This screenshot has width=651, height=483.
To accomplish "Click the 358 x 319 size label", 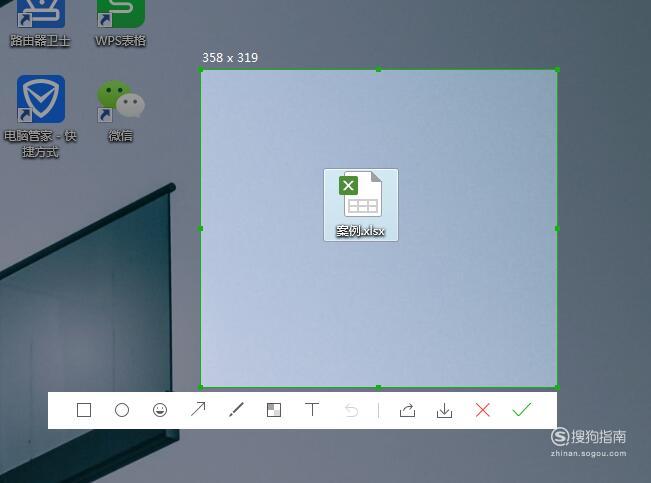I will (230, 58).
